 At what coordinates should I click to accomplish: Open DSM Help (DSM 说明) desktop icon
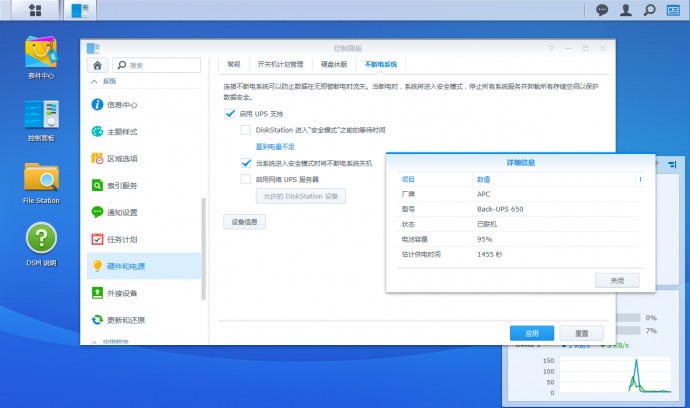point(41,245)
